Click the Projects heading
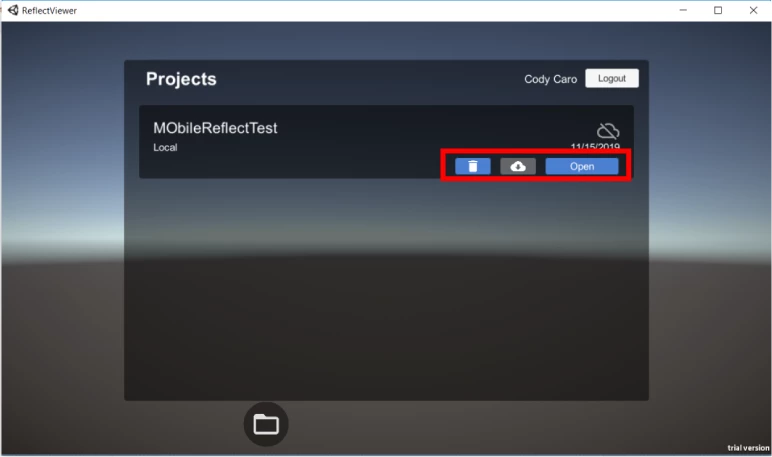Viewport: 772px width, 457px height. [181, 79]
